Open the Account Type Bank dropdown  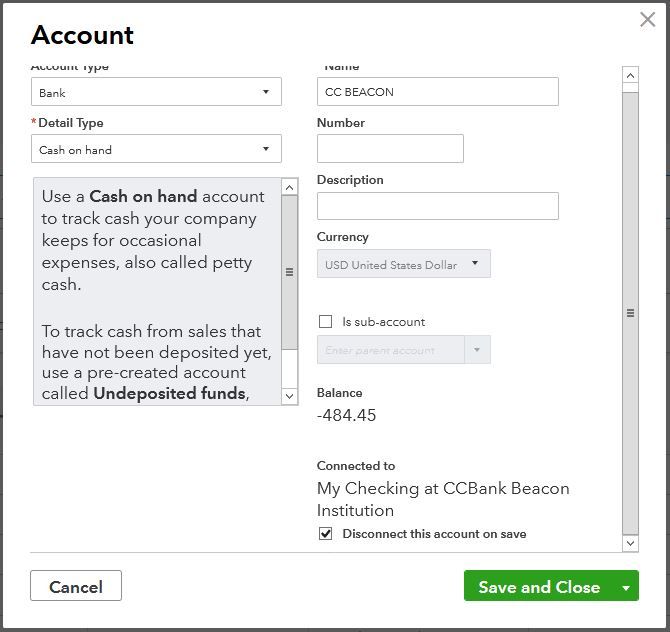(x=156, y=92)
